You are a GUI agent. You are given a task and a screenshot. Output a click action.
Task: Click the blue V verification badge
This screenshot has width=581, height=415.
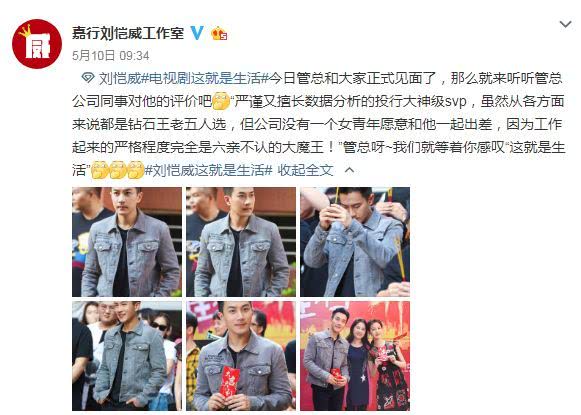pos(197,33)
